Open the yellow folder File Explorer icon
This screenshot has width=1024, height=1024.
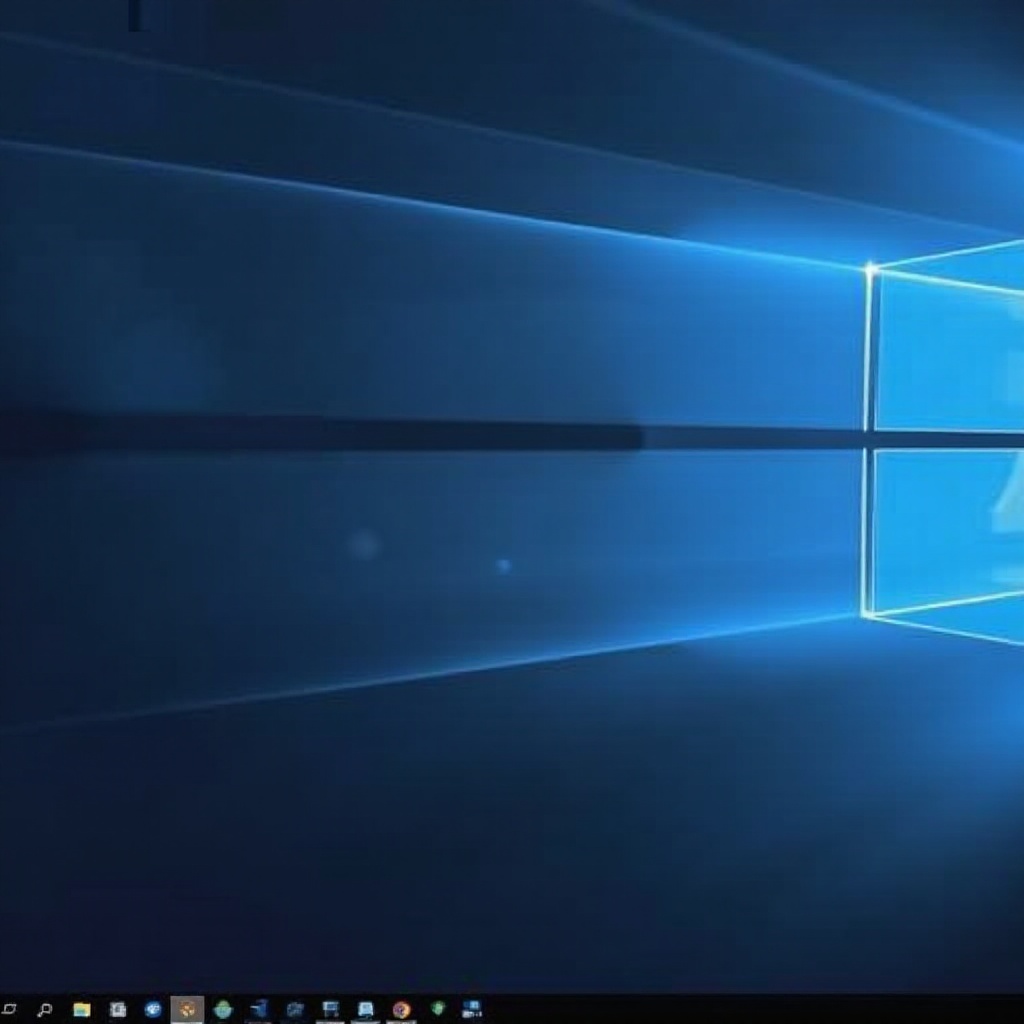(x=82, y=1010)
